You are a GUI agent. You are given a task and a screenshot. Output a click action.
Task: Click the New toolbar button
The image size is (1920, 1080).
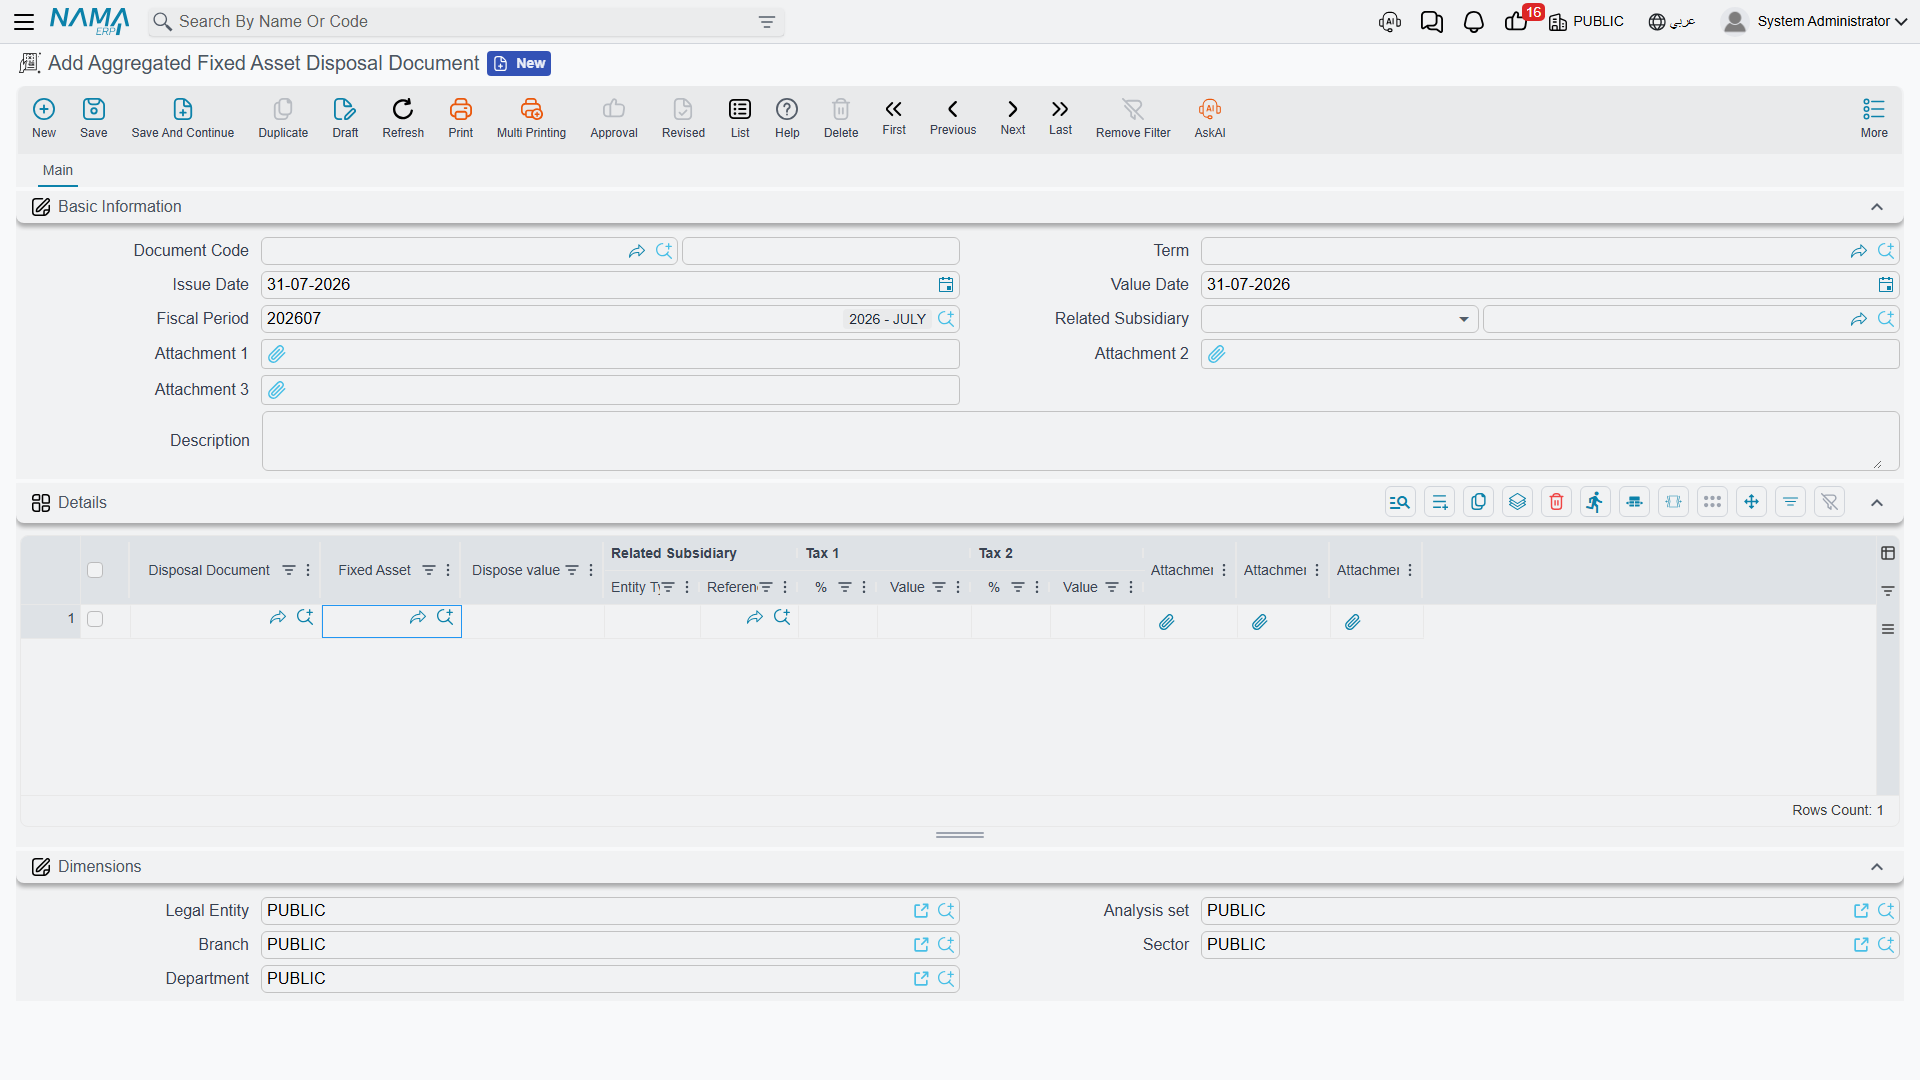[44, 118]
